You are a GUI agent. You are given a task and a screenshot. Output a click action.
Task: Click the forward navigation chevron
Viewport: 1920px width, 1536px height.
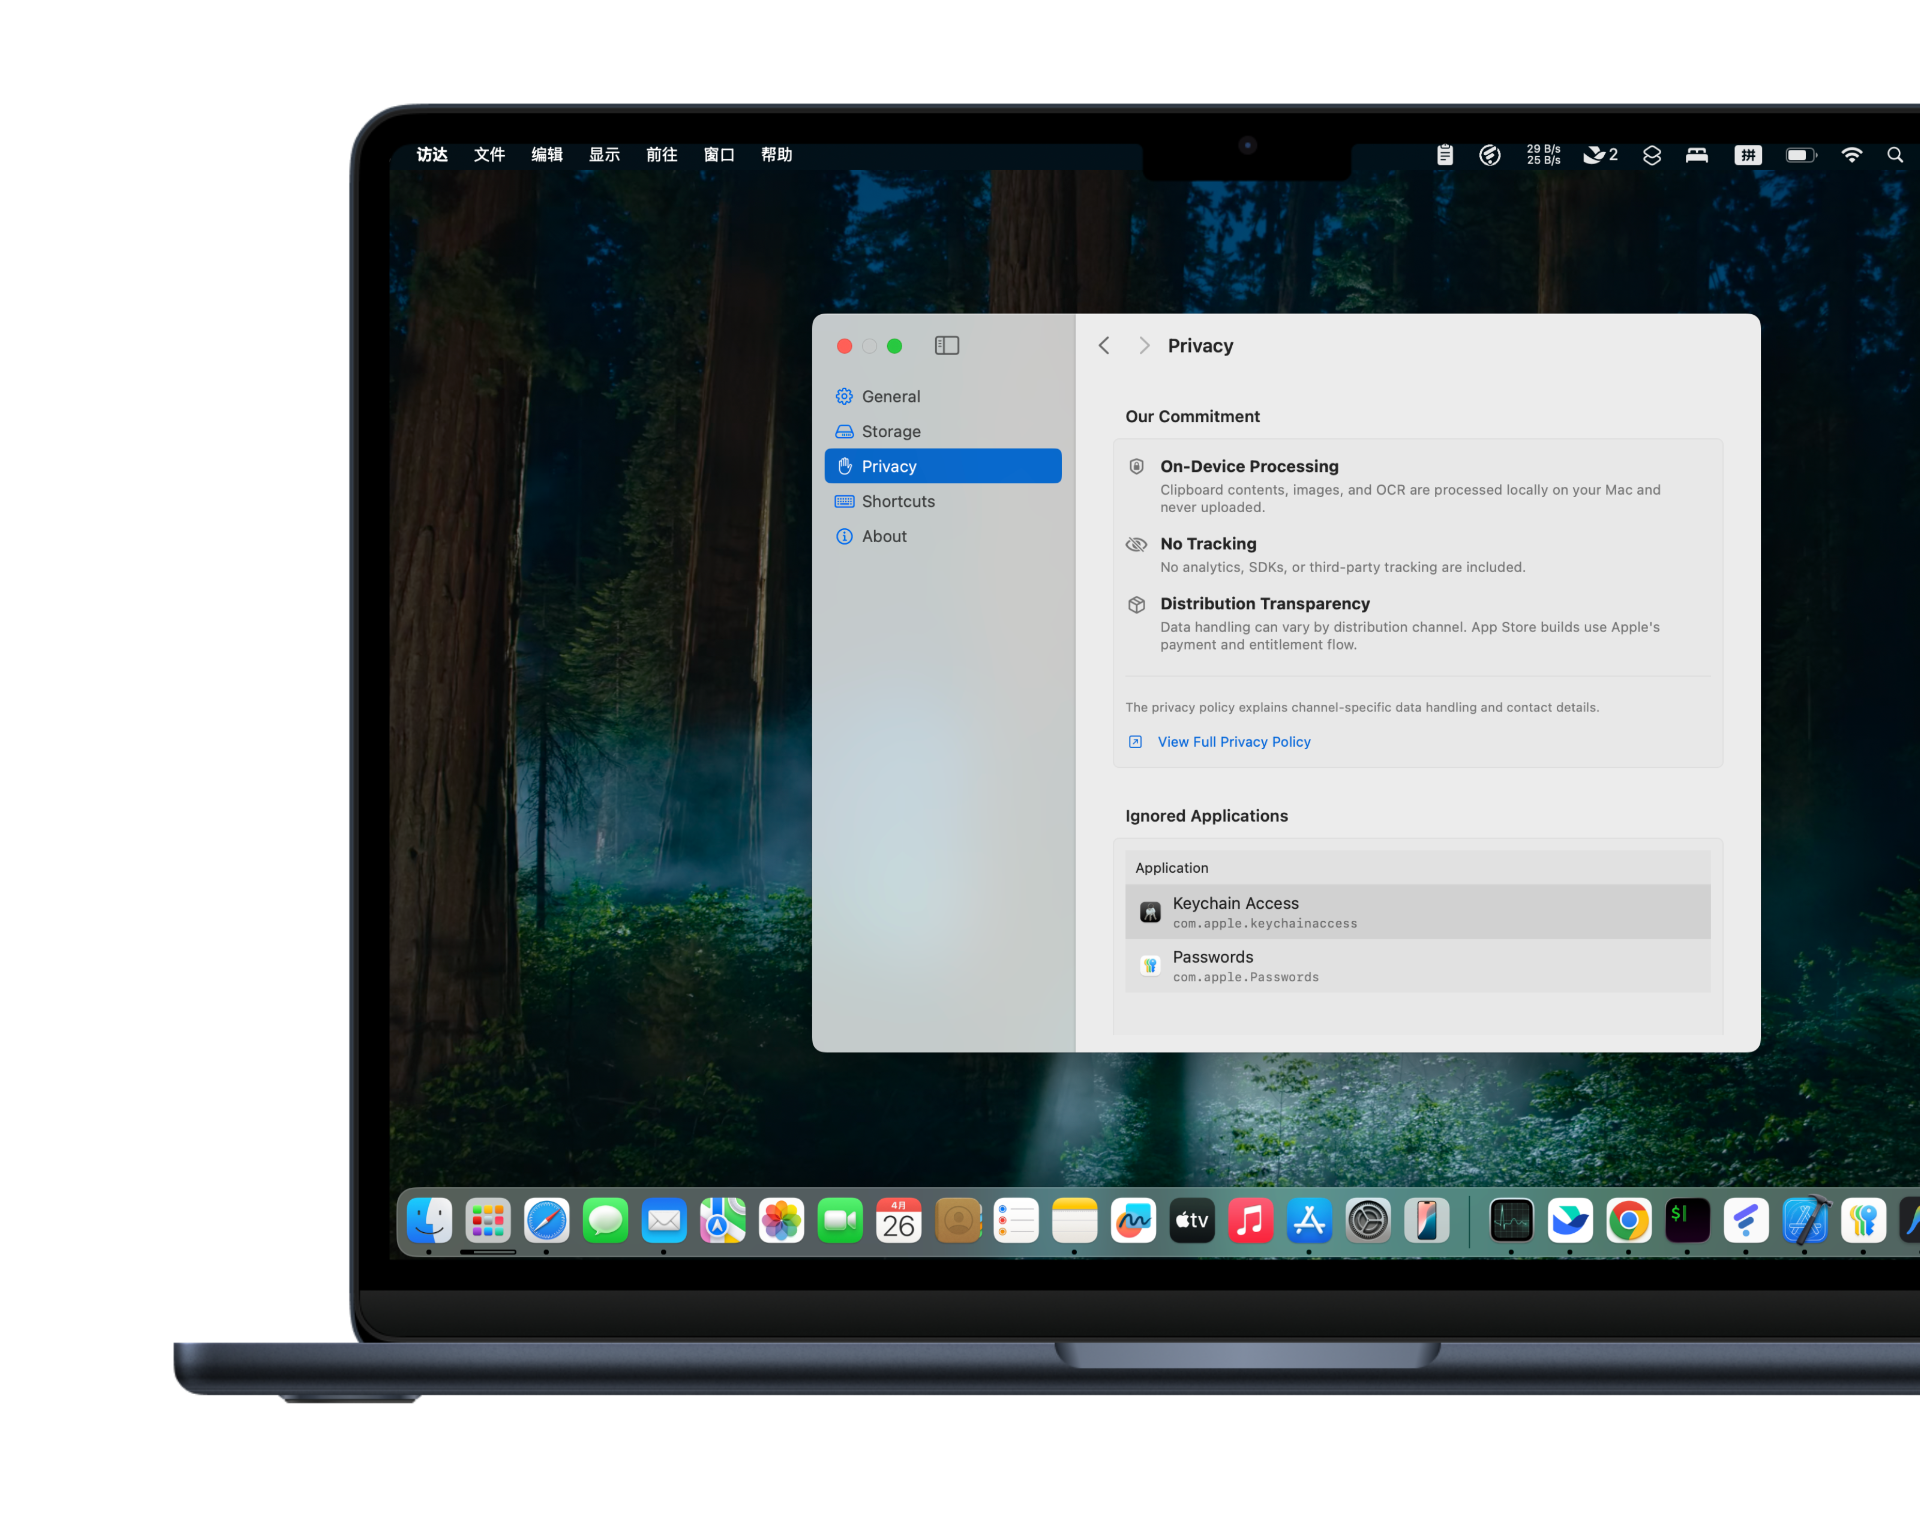(x=1144, y=345)
